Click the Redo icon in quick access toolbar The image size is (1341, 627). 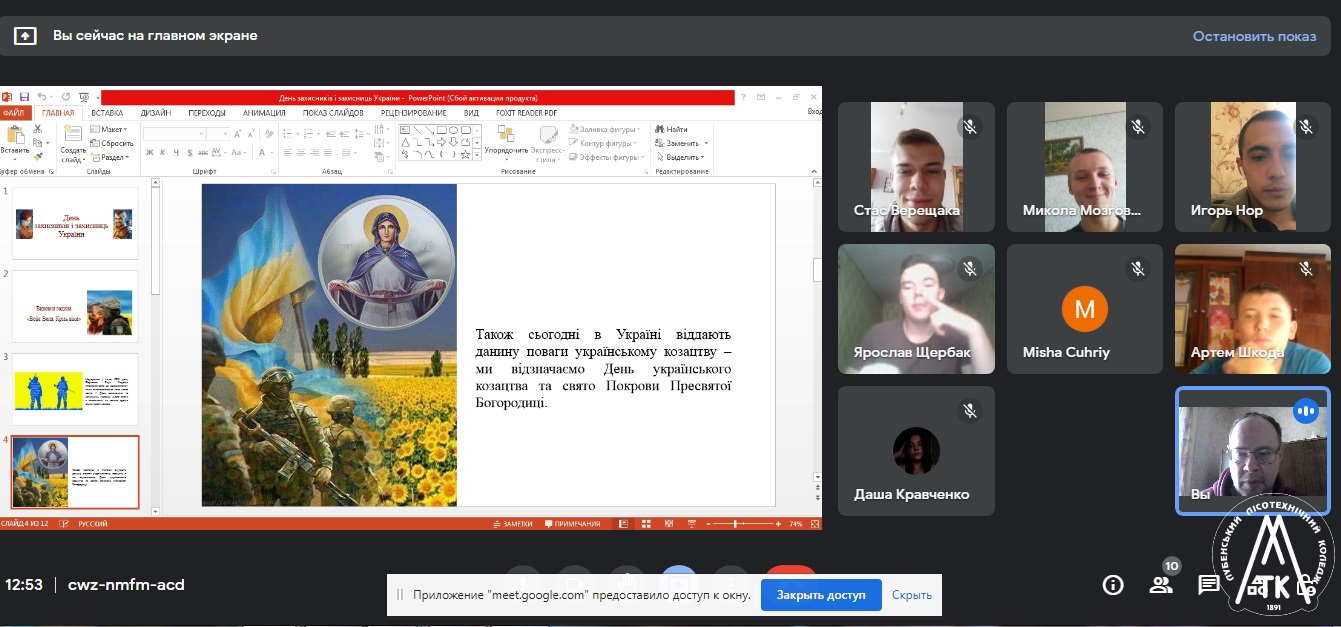(x=66, y=97)
